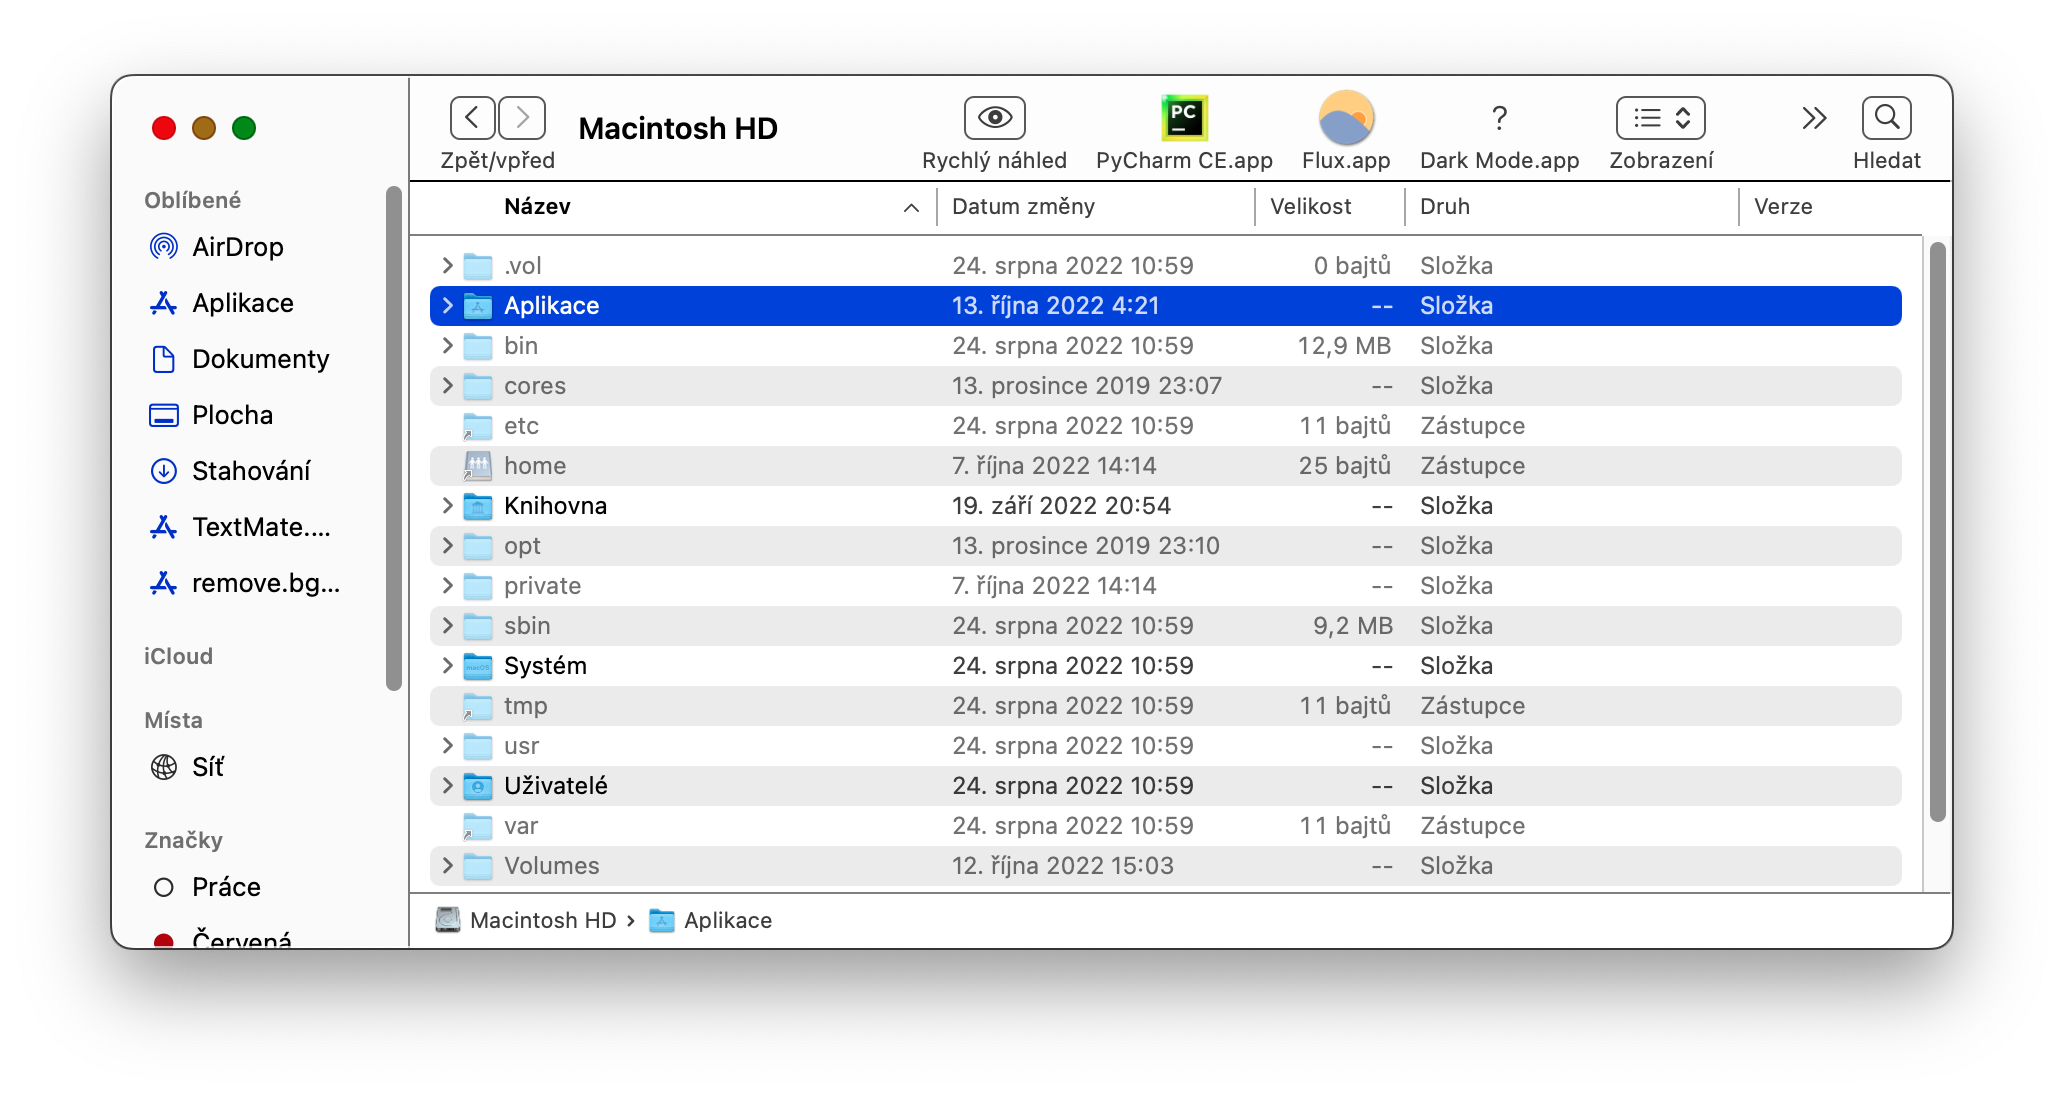Expand the Uživatelé folder chevron
2064x1096 pixels.
click(x=447, y=786)
